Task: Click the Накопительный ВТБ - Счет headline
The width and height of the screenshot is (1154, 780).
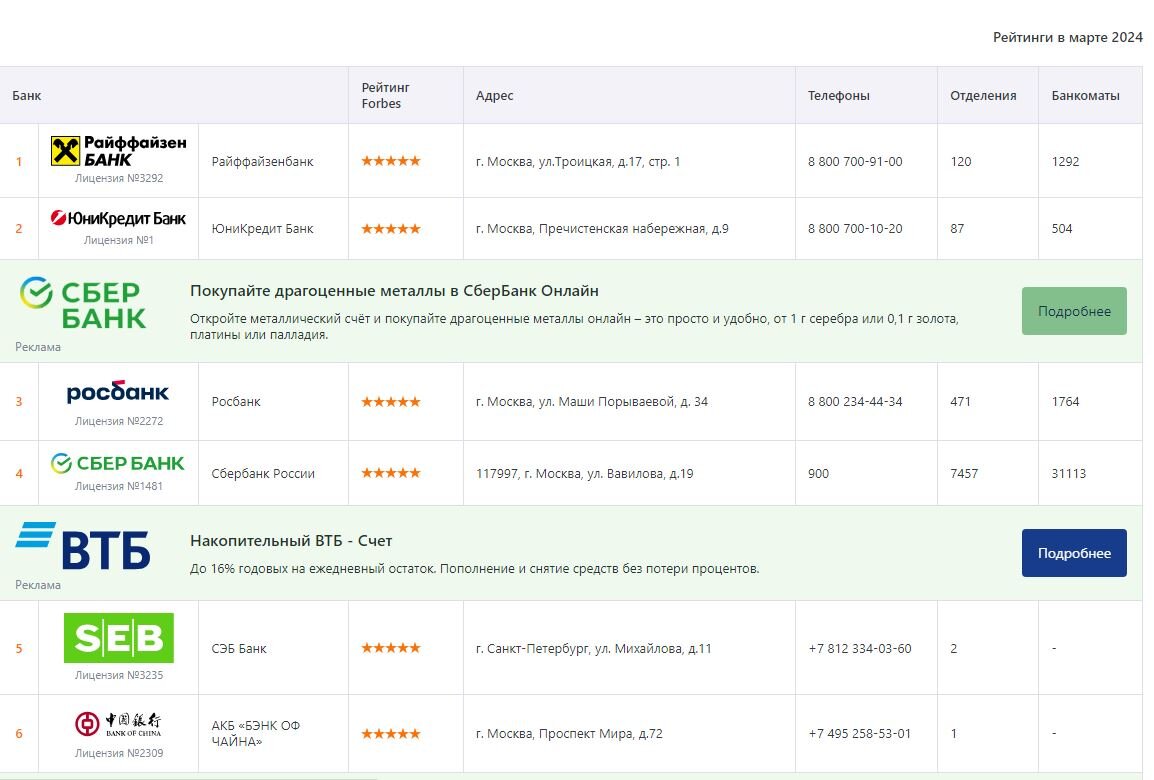Action: point(291,541)
